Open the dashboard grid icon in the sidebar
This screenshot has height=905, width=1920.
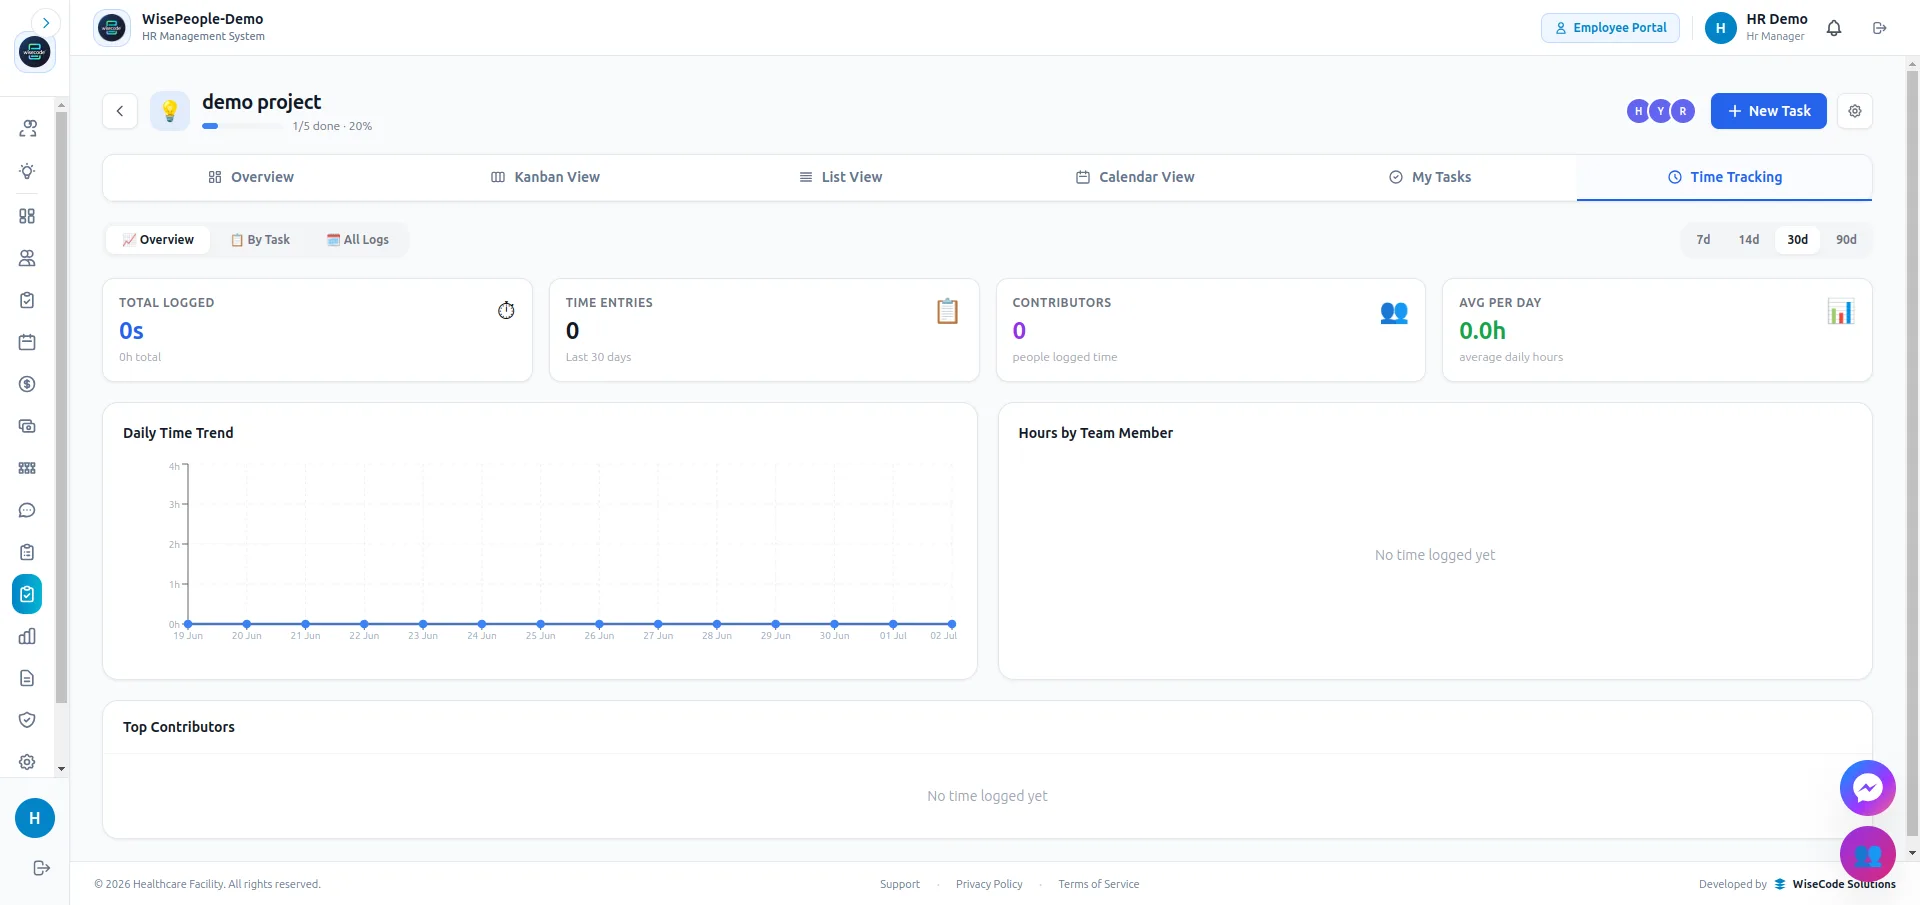pyautogui.click(x=27, y=216)
